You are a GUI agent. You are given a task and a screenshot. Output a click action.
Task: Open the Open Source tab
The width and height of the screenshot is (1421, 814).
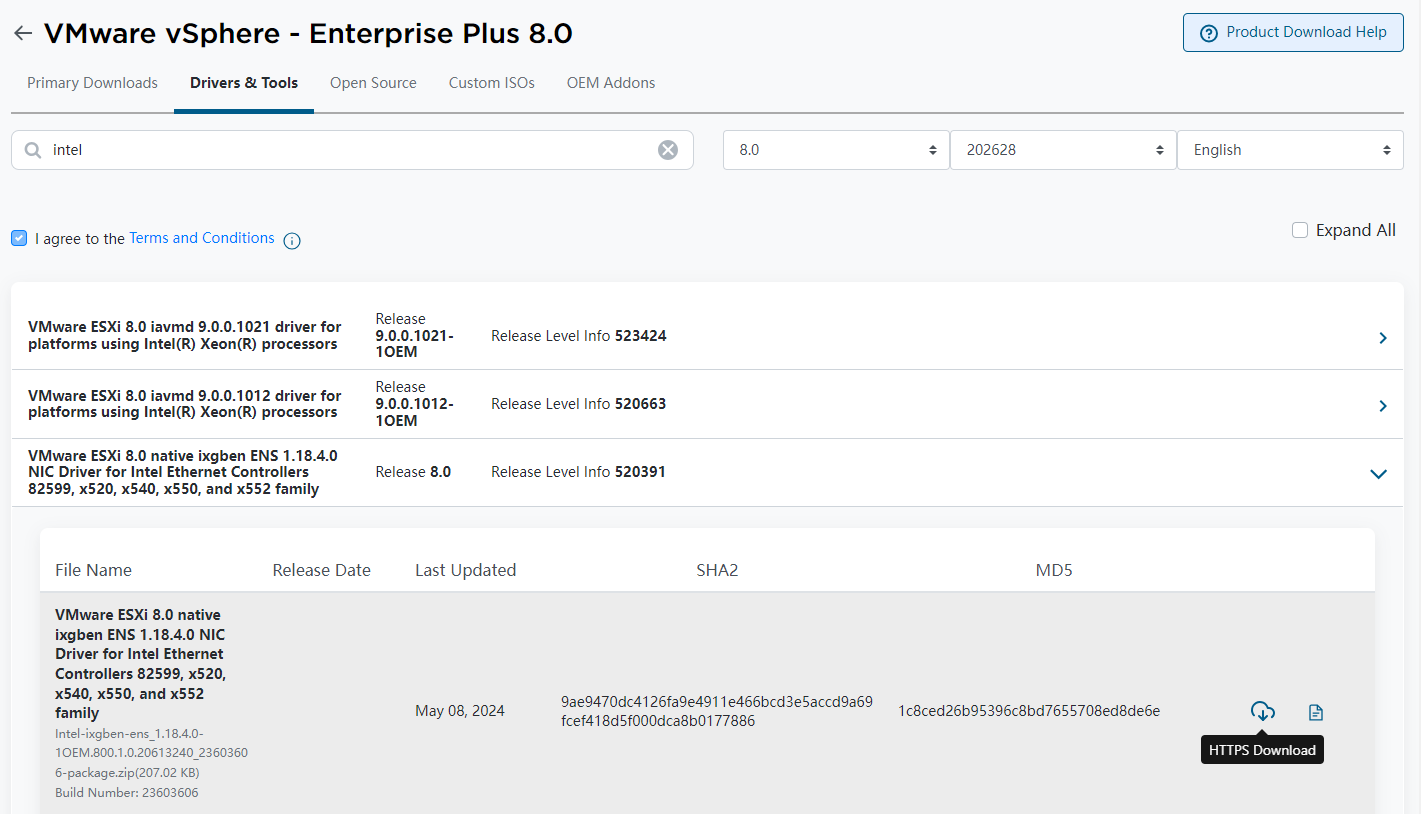tap(373, 83)
